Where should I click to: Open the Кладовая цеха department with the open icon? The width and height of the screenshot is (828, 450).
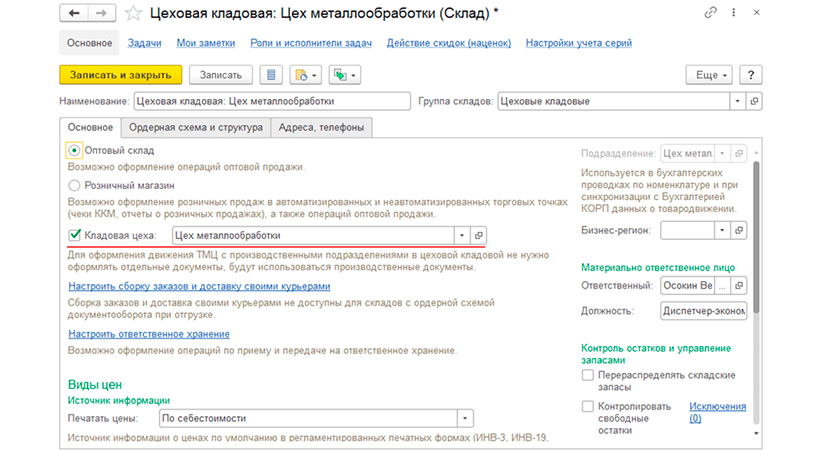(x=478, y=235)
